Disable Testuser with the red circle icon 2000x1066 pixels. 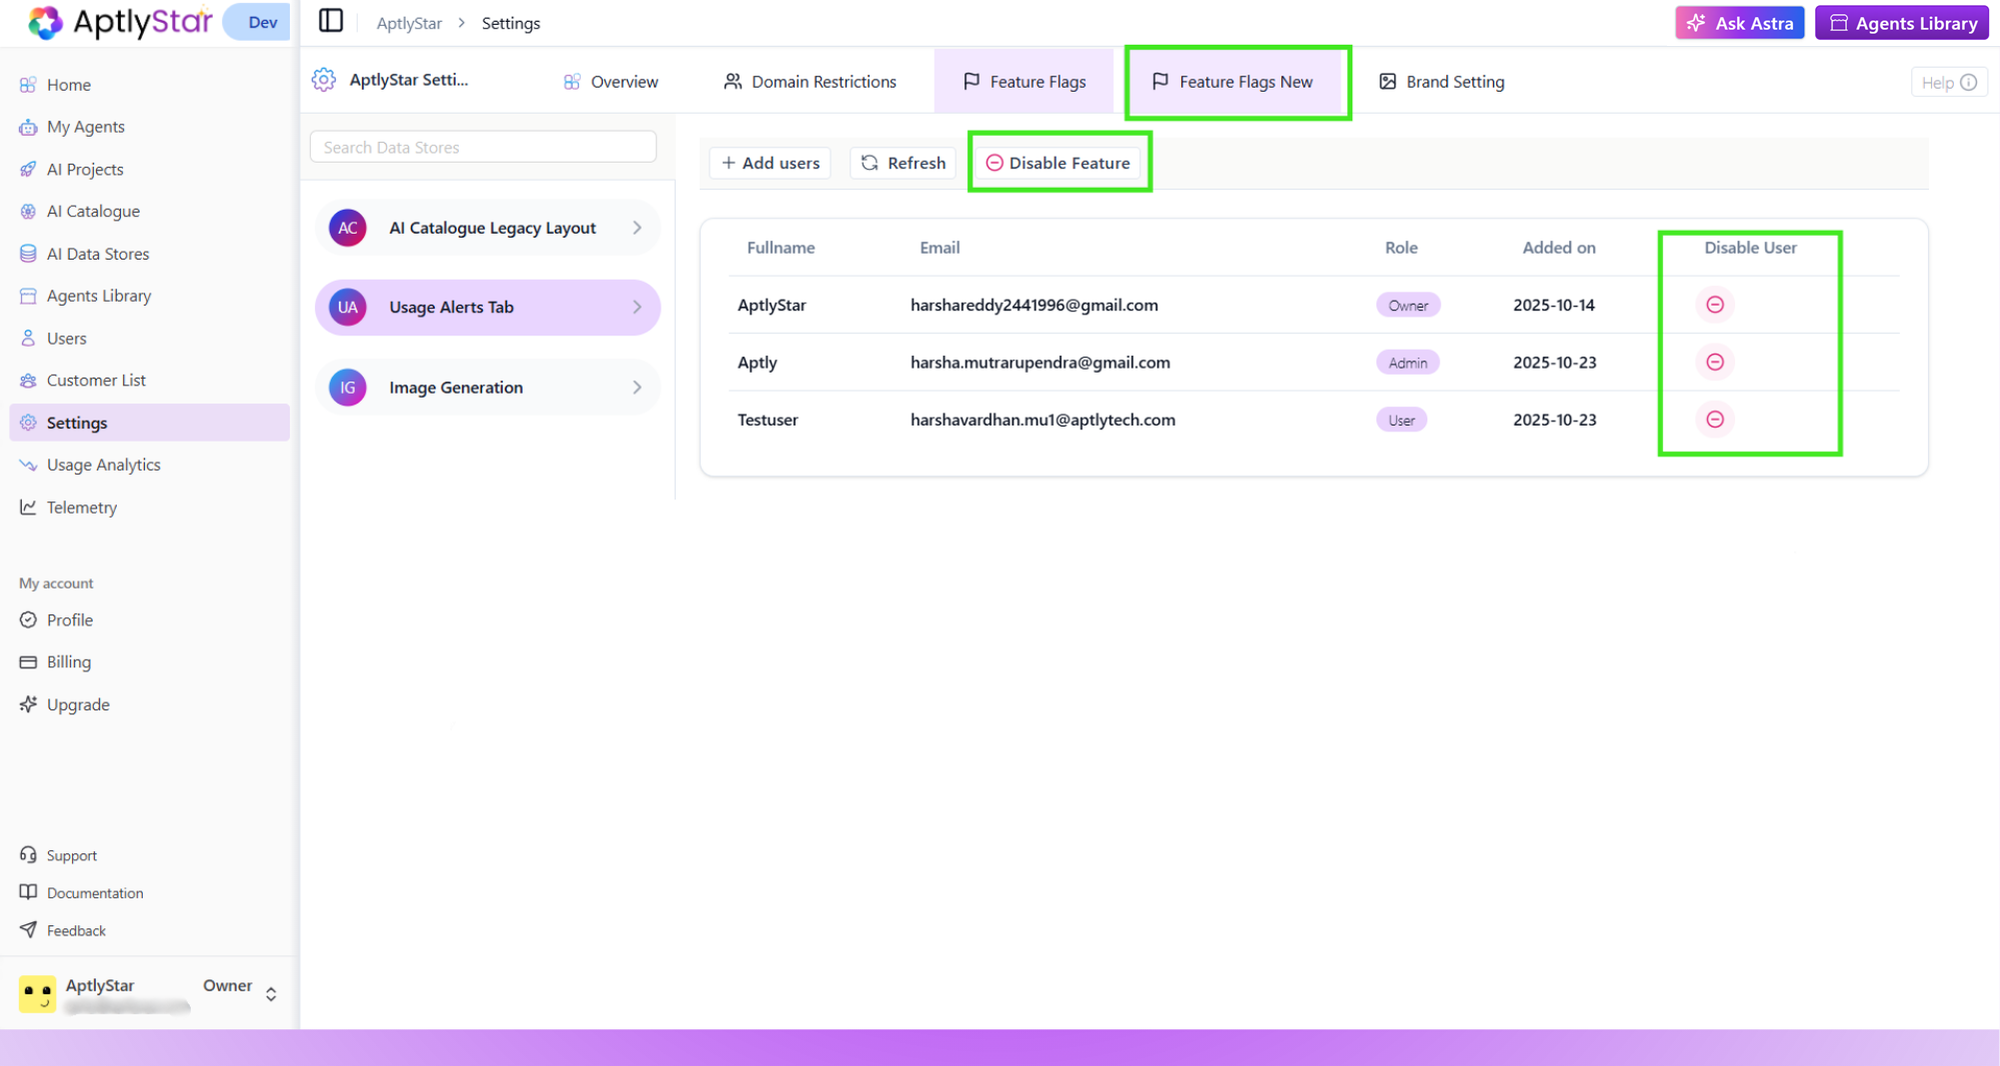1714,419
